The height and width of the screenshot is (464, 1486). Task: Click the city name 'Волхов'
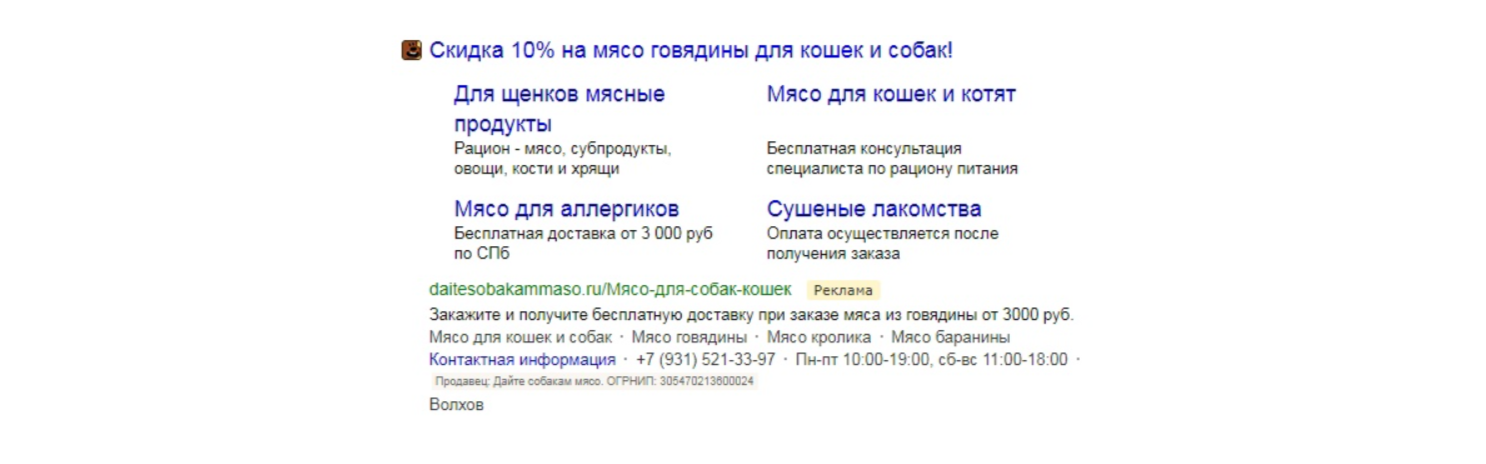(x=456, y=405)
